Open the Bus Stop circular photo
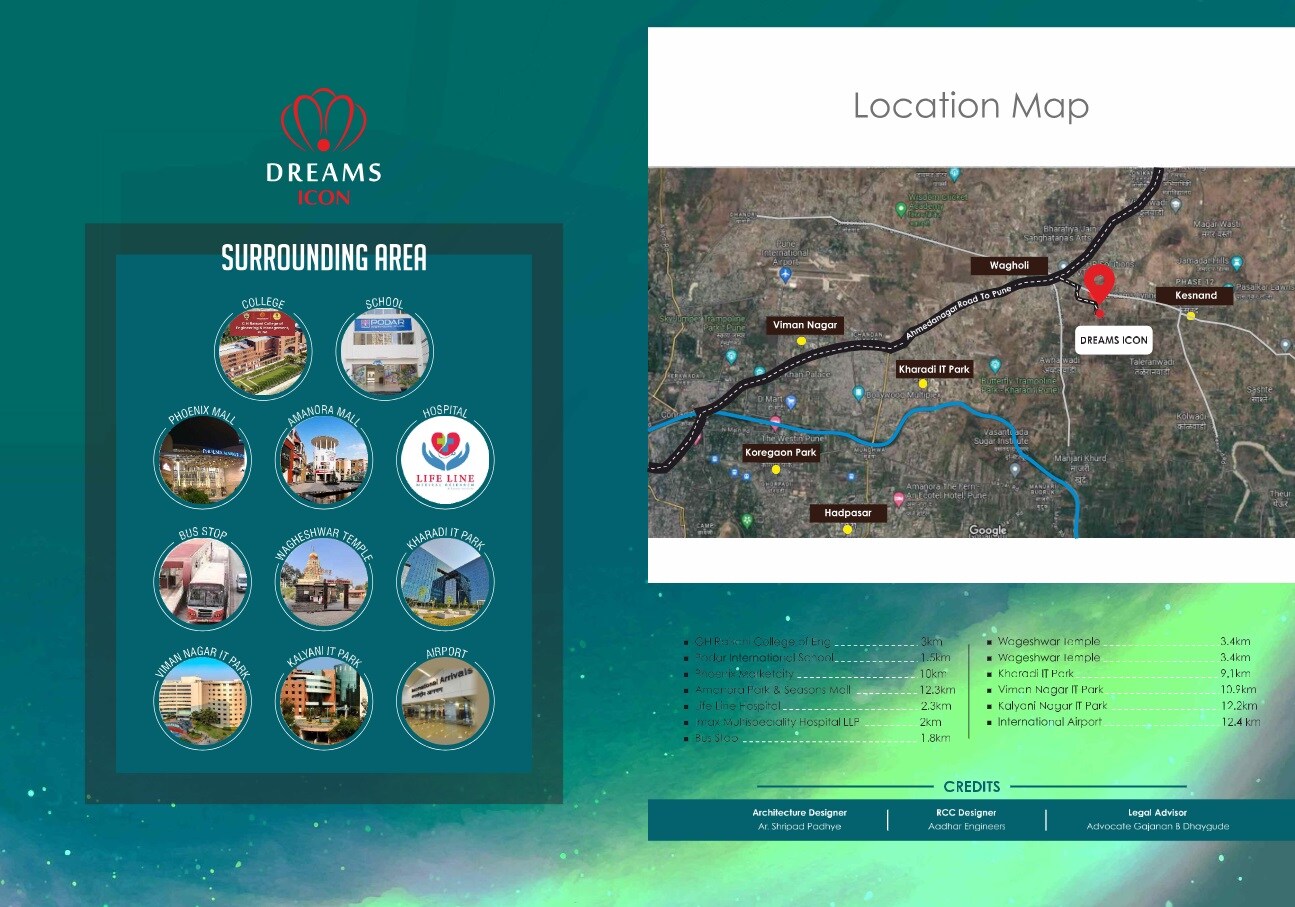The width and height of the screenshot is (1295, 907). point(203,582)
